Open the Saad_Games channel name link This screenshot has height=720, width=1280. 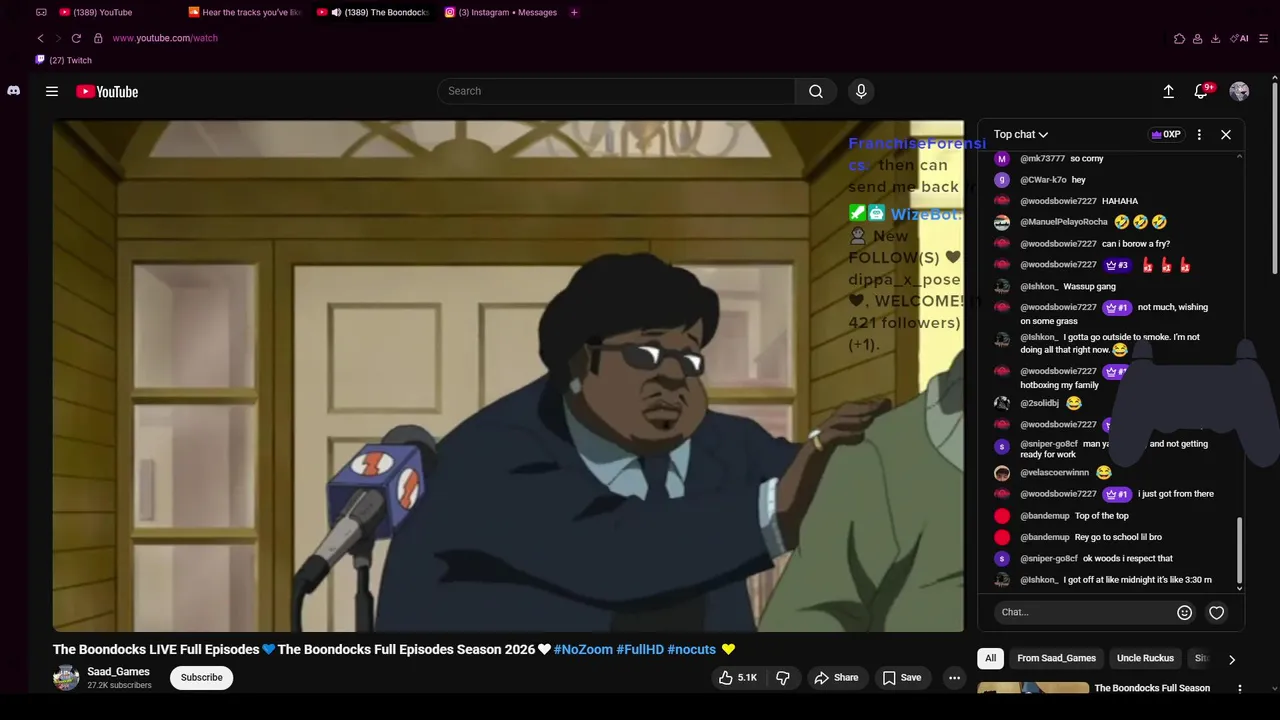118,672
